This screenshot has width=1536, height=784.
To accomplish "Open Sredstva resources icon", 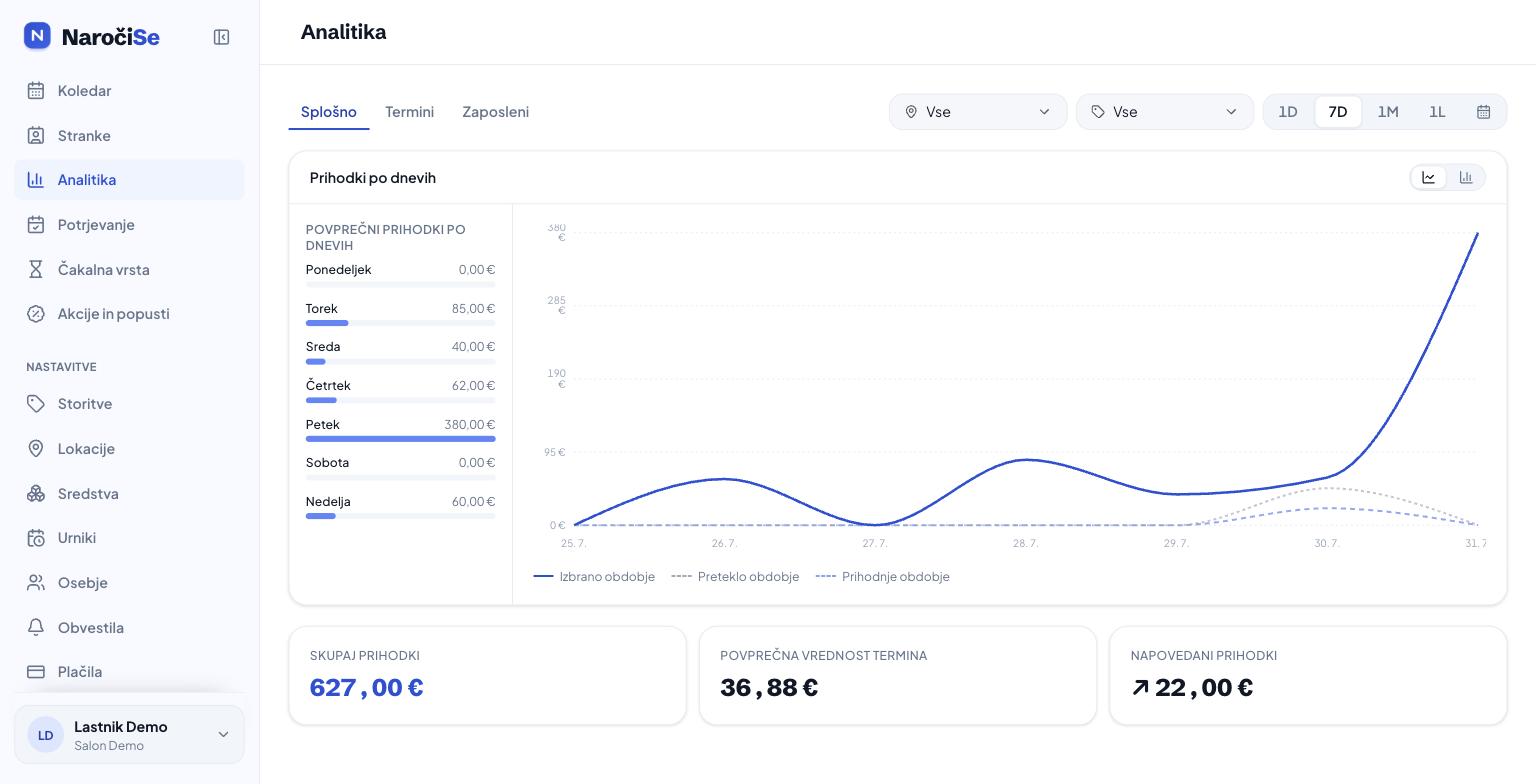I will point(36,493).
